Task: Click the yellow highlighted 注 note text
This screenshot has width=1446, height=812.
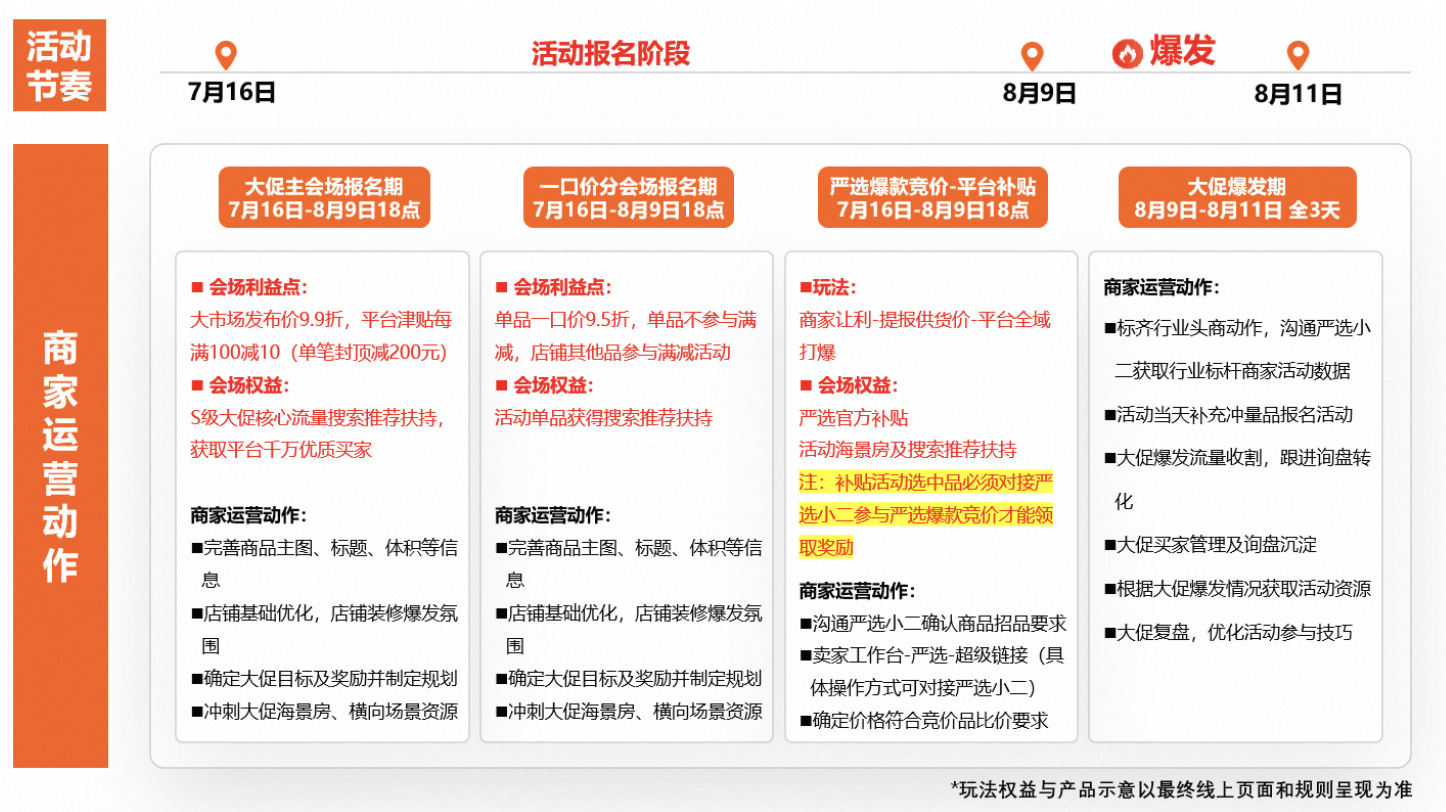Action: click(x=926, y=515)
